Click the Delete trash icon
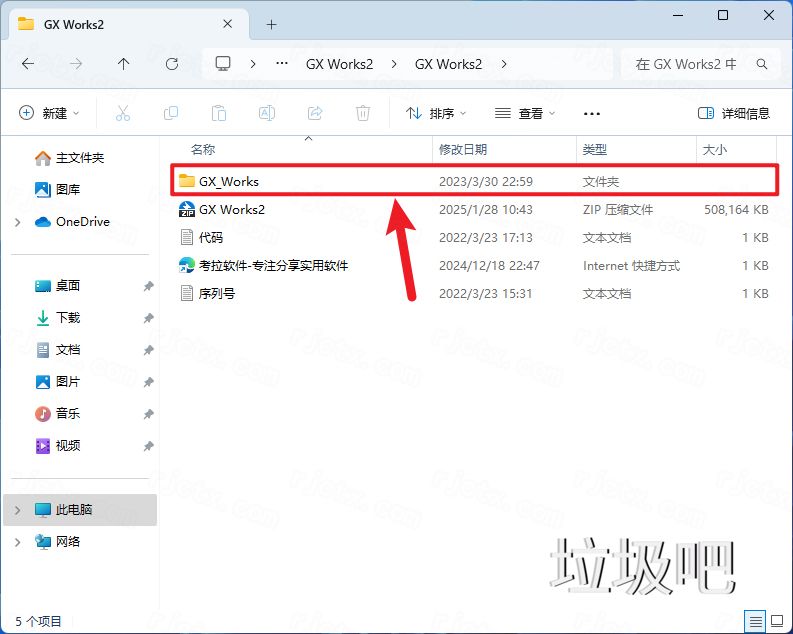The height and width of the screenshot is (634, 793). pos(363,113)
